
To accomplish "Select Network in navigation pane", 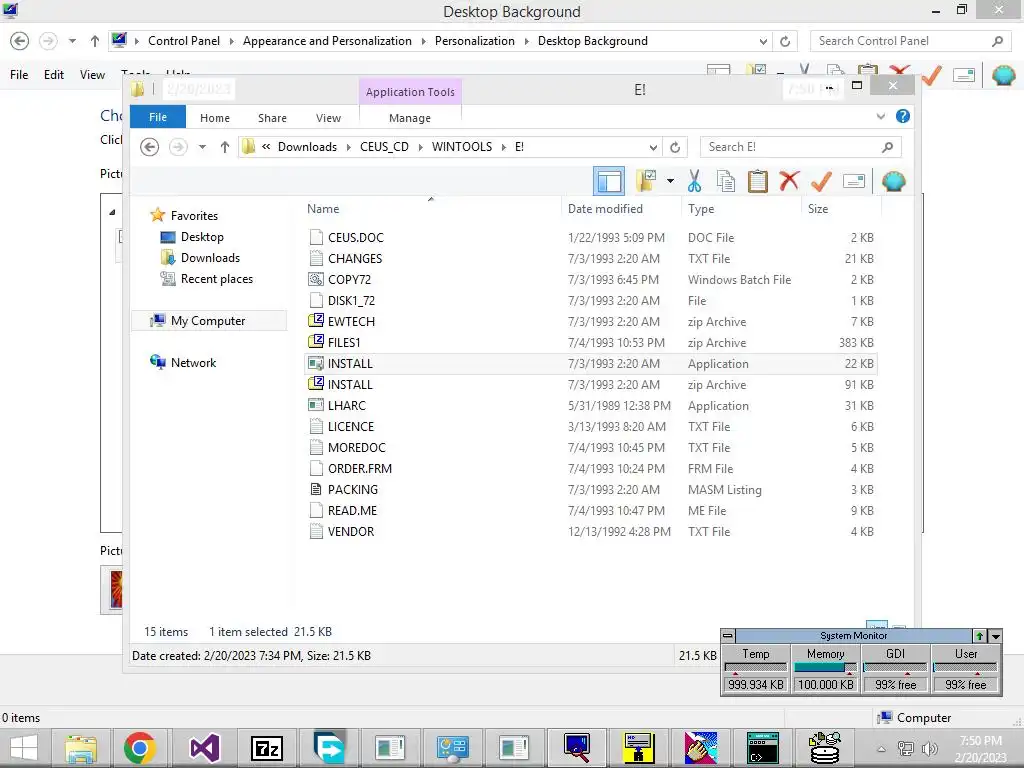I will (x=192, y=362).
